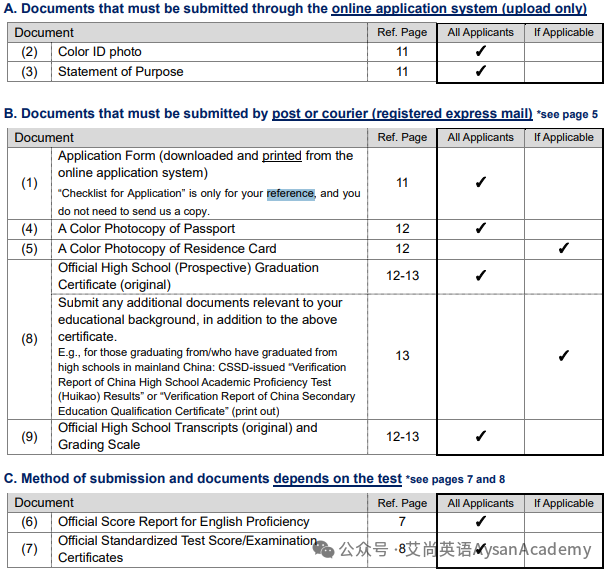Click ref page '12' in Residence Card row
This screenshot has width=609, height=573.
[x=402, y=249]
